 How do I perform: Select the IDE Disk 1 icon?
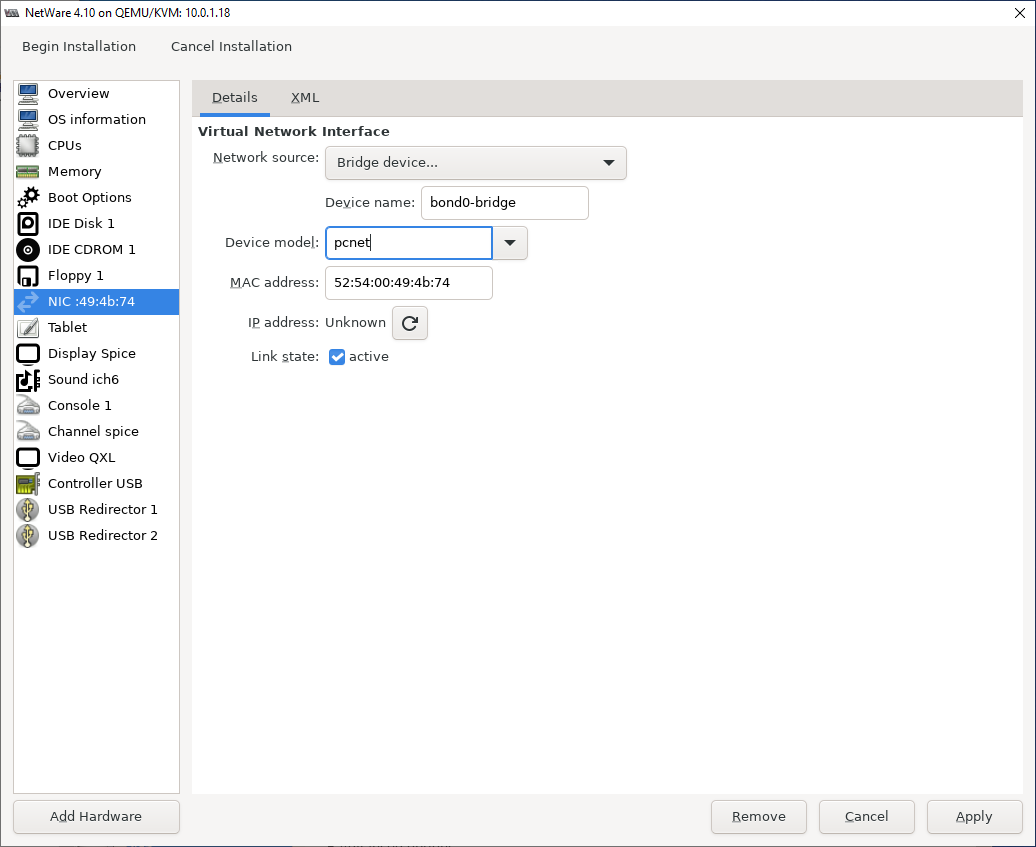[28, 223]
